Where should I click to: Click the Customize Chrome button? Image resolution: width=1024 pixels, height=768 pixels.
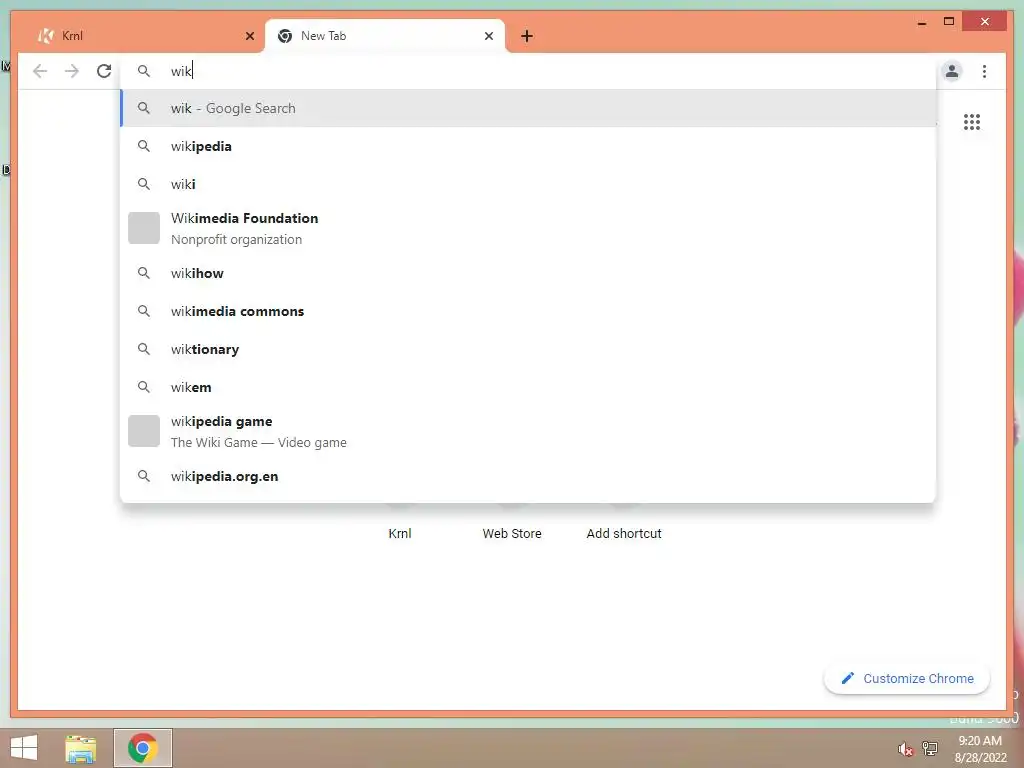[x=907, y=679]
